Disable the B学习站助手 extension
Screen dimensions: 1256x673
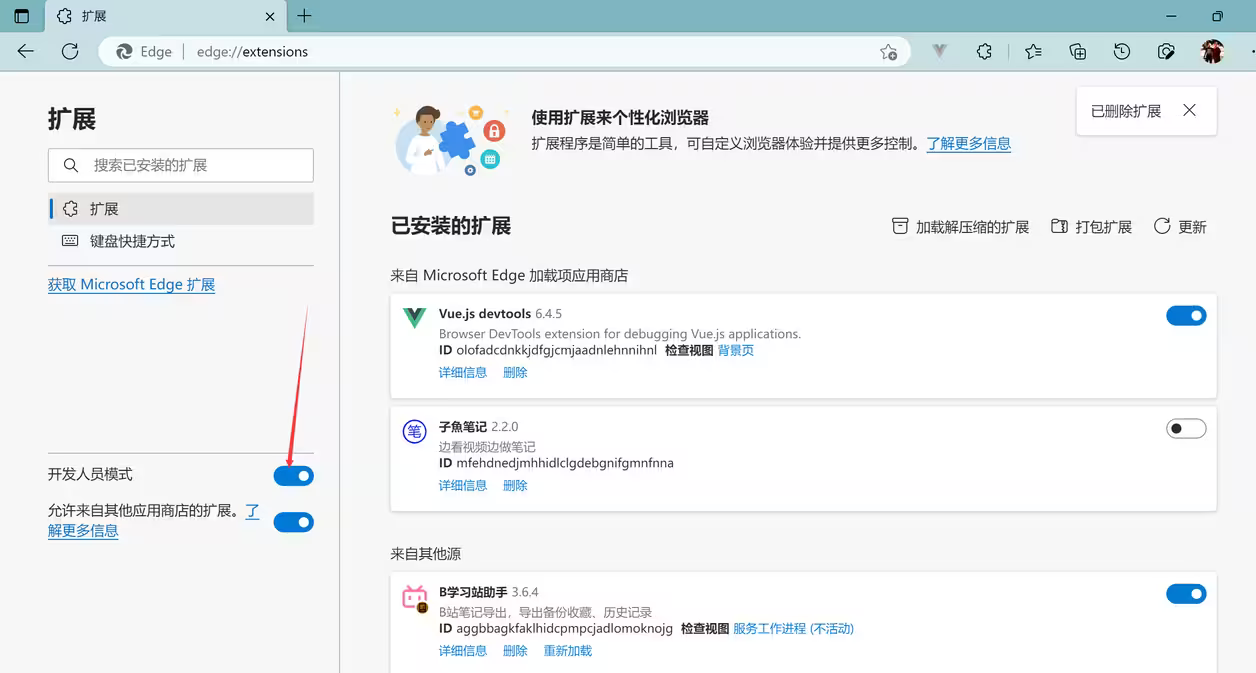pyautogui.click(x=1186, y=594)
